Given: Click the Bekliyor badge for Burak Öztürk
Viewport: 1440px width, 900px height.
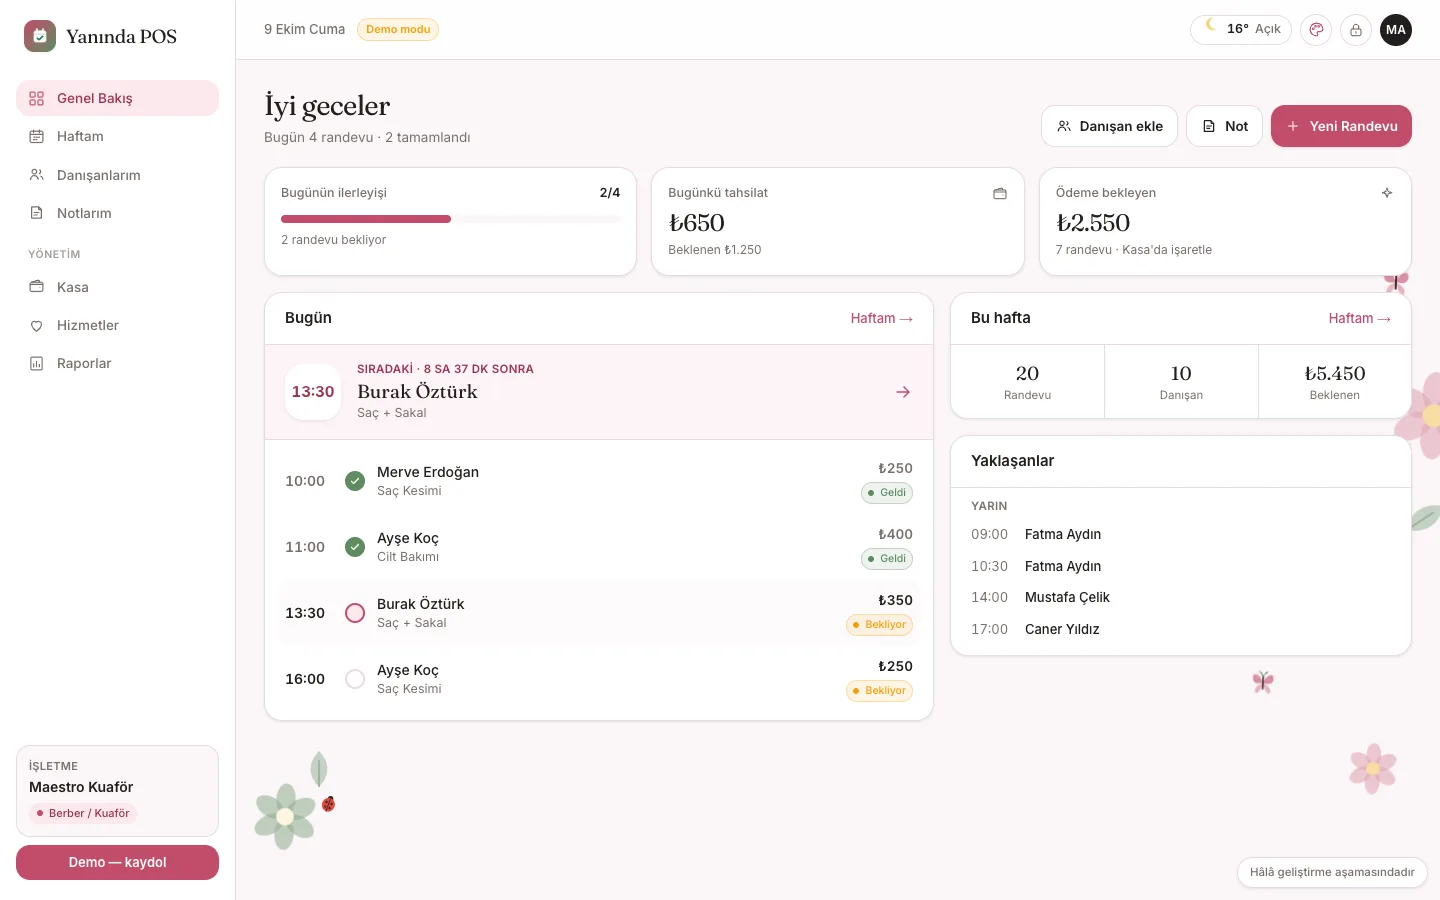Looking at the screenshot, I should [880, 625].
